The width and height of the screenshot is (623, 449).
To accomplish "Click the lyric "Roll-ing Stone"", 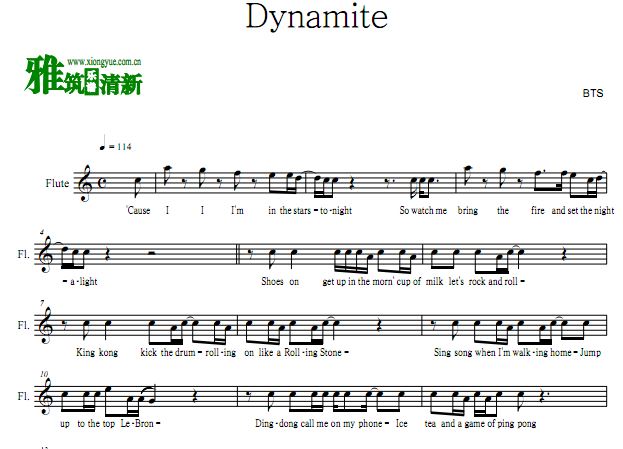I will click(x=313, y=352).
